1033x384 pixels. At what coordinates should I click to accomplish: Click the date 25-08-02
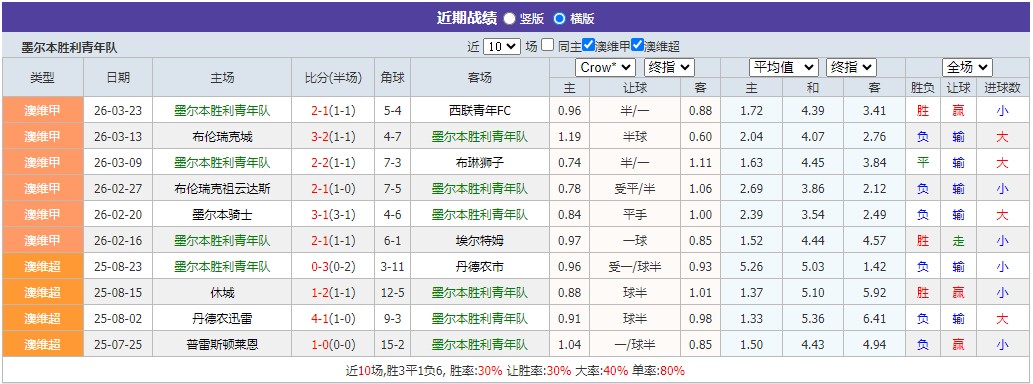point(118,319)
